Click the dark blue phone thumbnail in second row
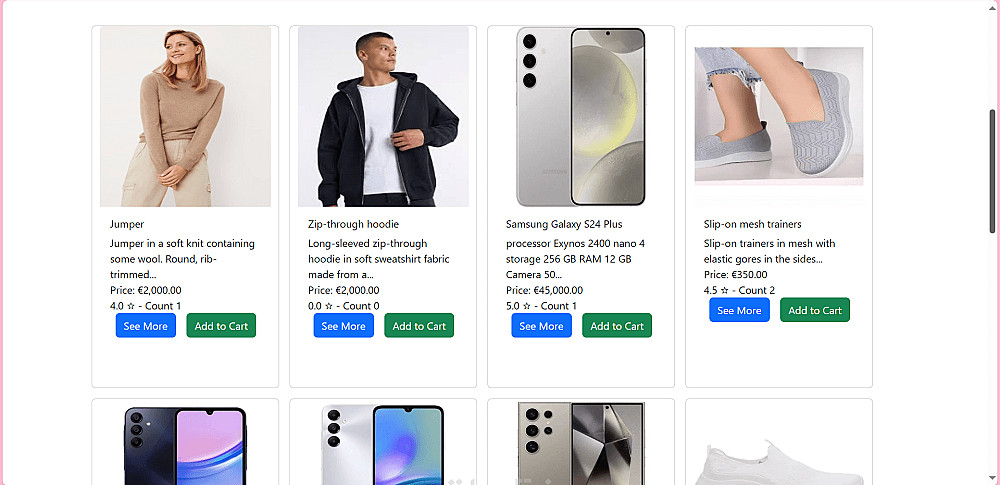Viewport: 1000px width, 485px height. click(x=185, y=446)
